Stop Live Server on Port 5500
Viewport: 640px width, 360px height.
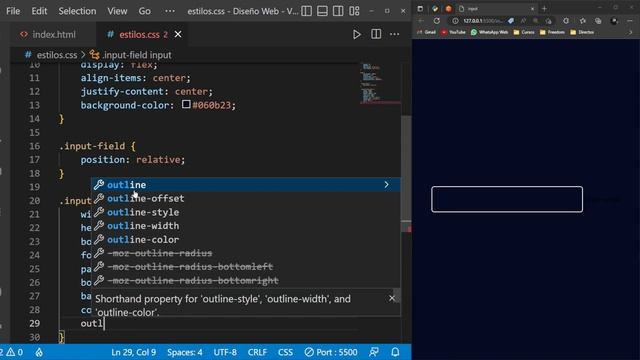coord(331,352)
